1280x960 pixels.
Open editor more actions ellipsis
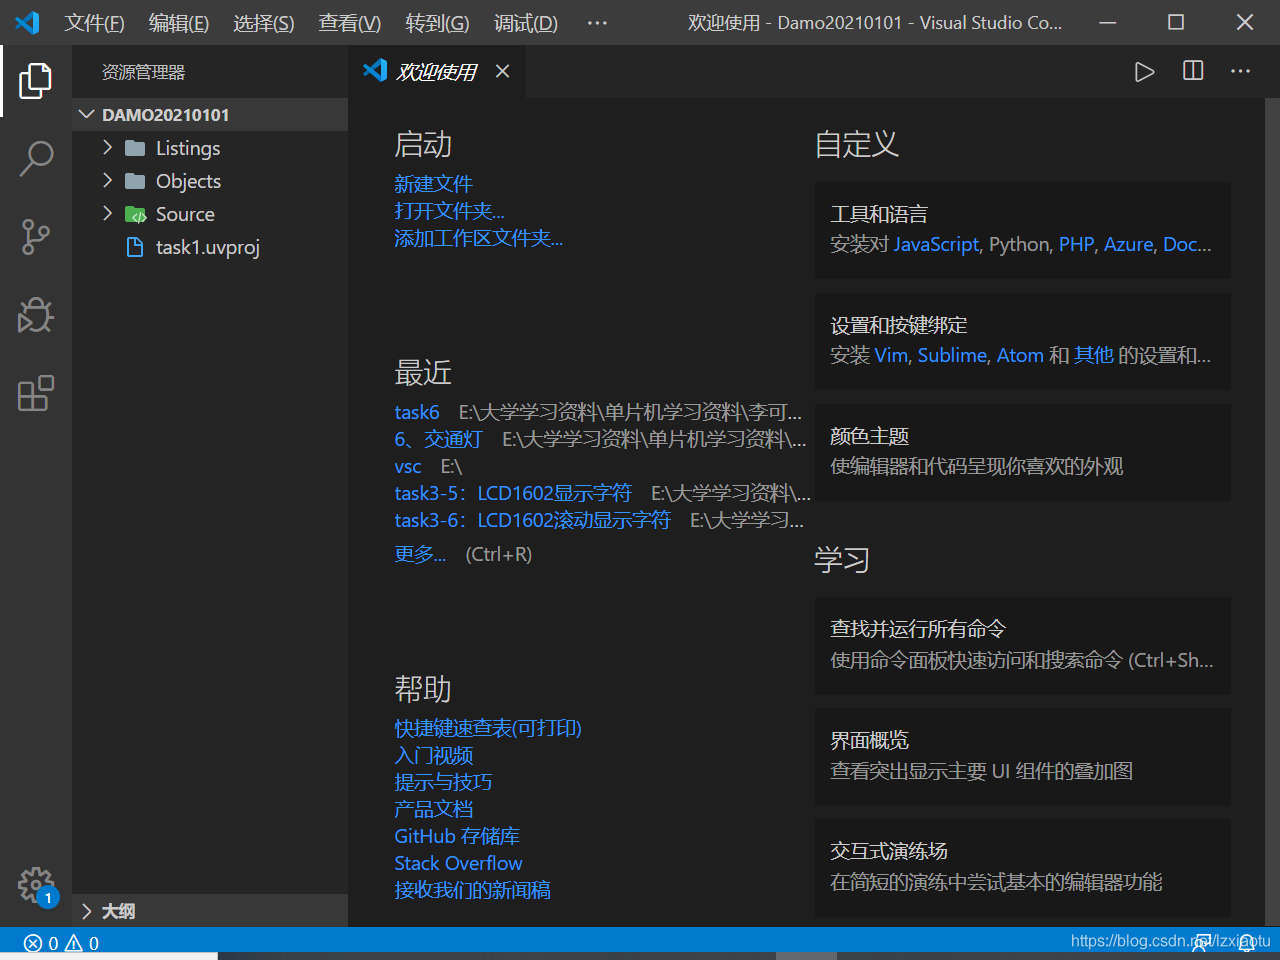coord(1241,71)
